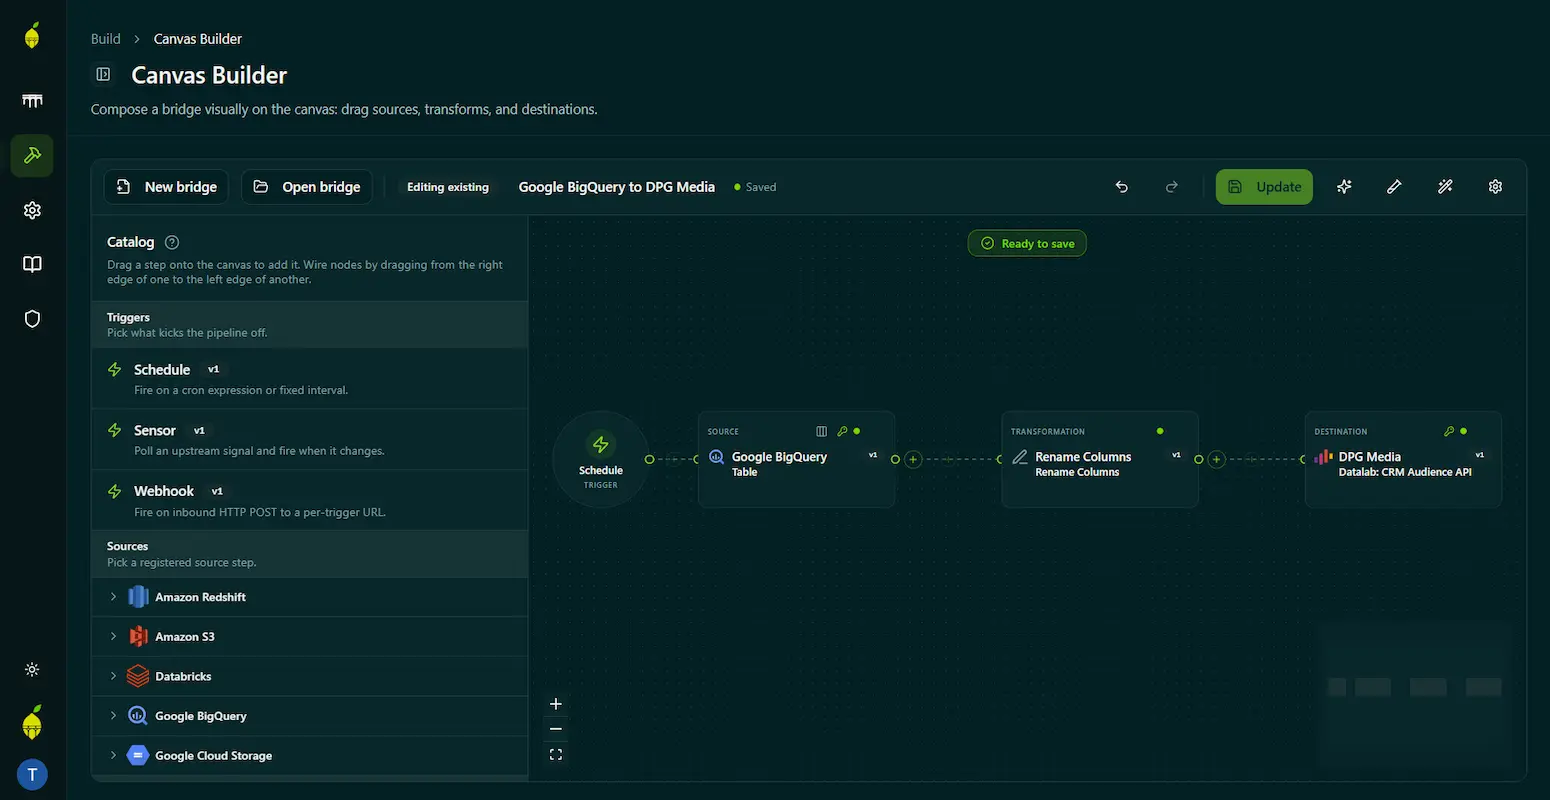The image size is (1550, 800).
Task: Fit canvas view to screen
Action: click(556, 755)
